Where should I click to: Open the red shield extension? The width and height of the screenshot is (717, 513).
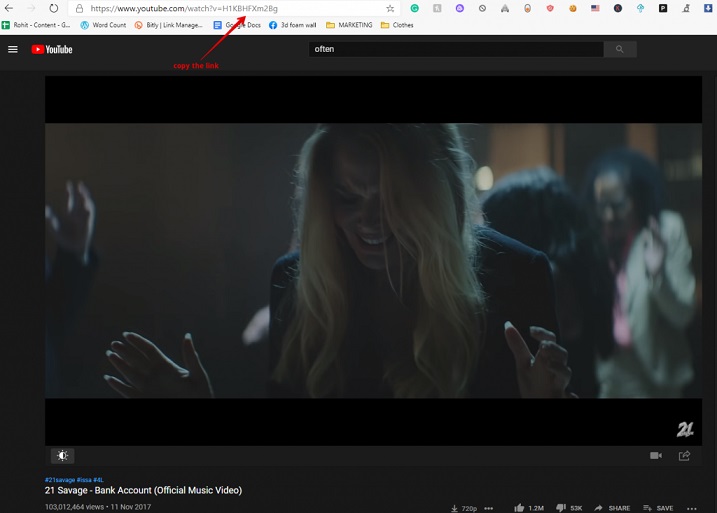pyautogui.click(x=550, y=8)
